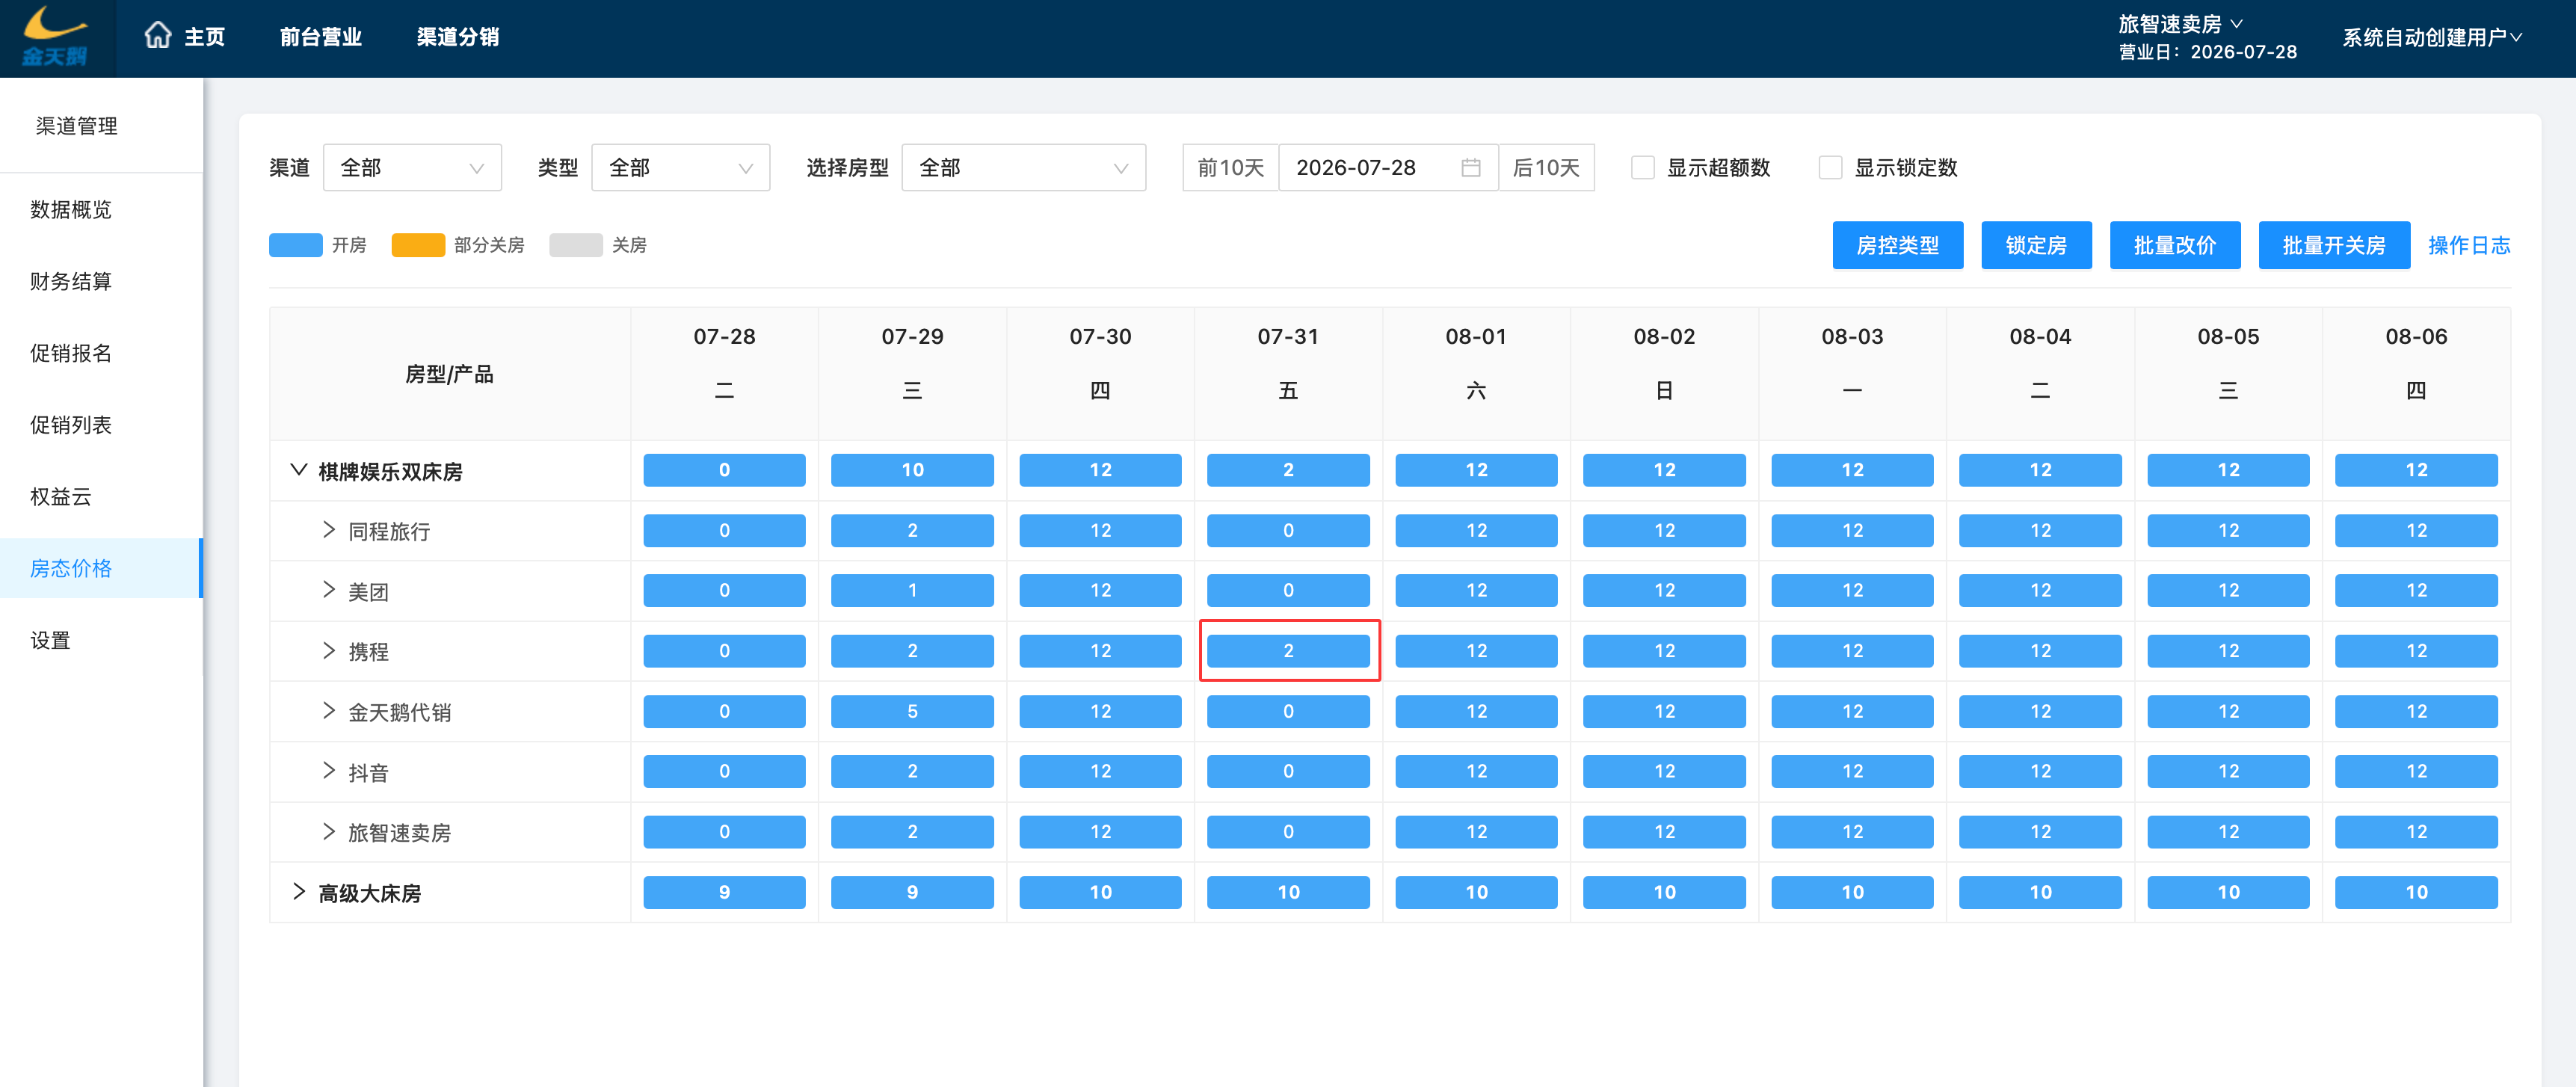This screenshot has width=2576, height=1087.
Task: Click 金天鹅代销 cell for 07-29 showing 5
Action: tap(912, 711)
